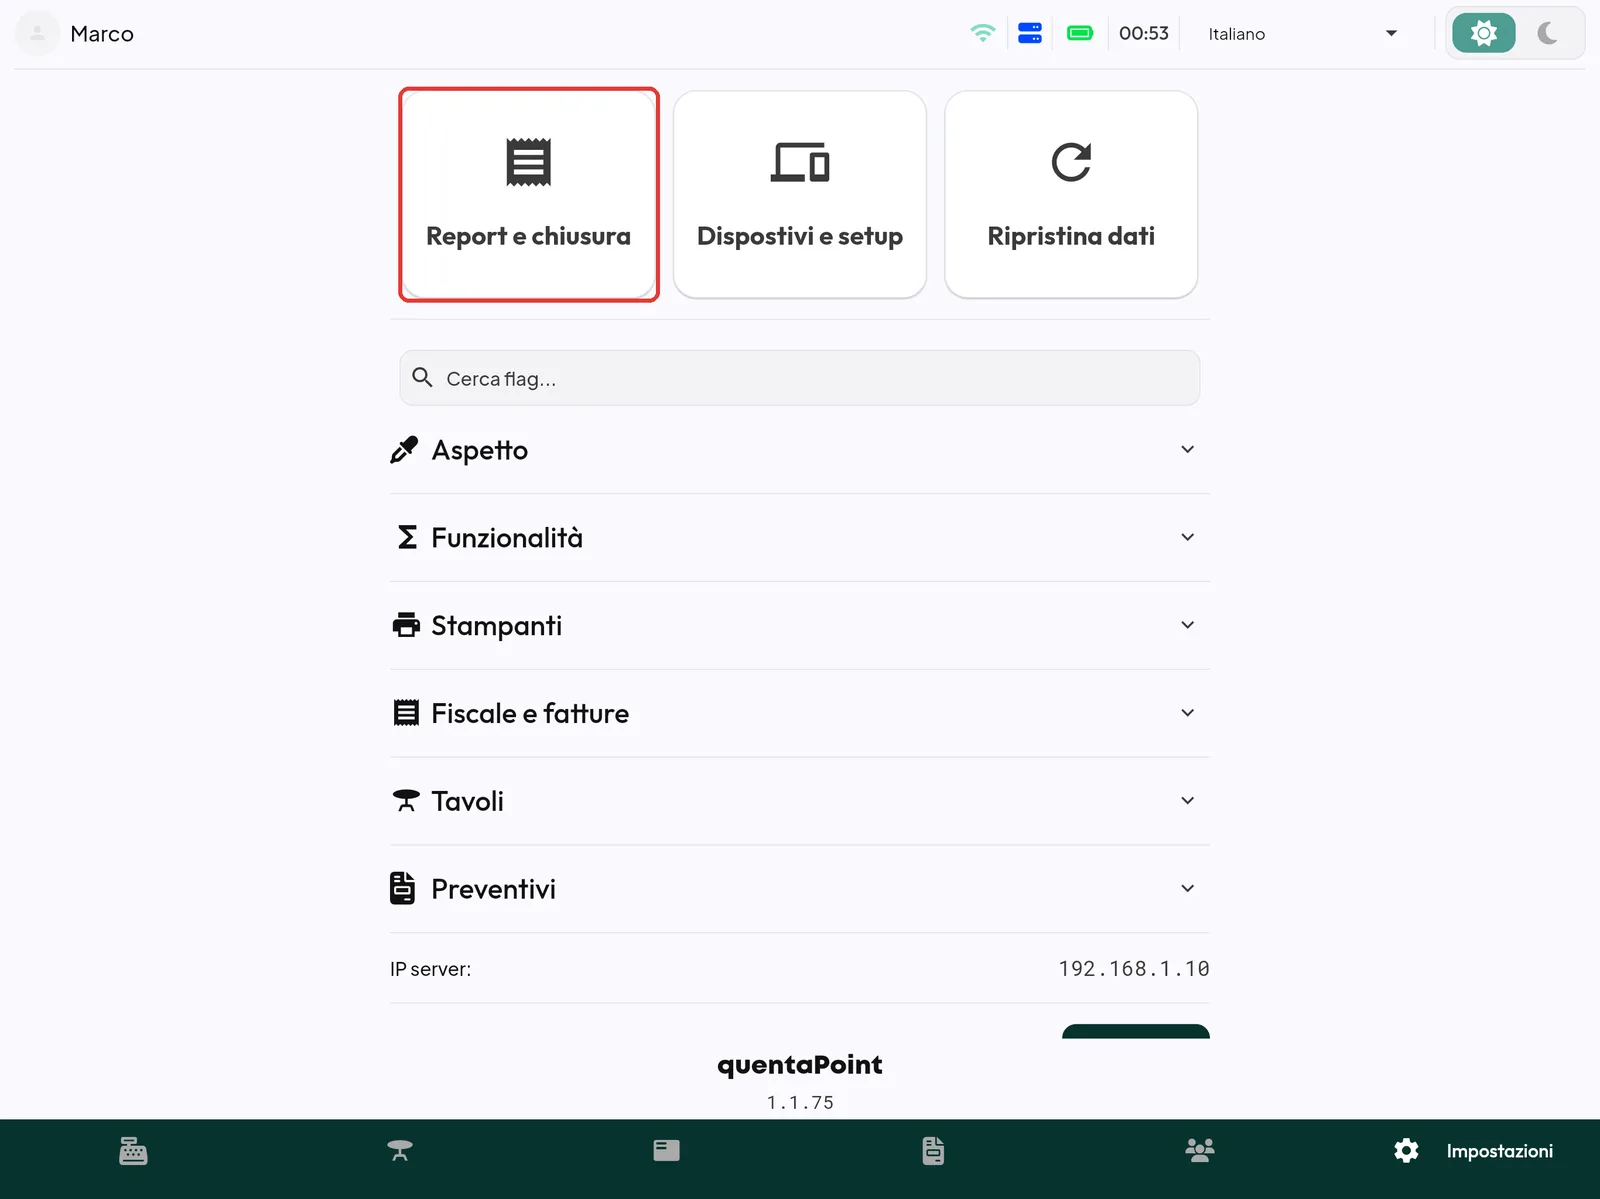Click the sigma icon beside Funzionalità
The image size is (1600, 1199).
tap(407, 538)
